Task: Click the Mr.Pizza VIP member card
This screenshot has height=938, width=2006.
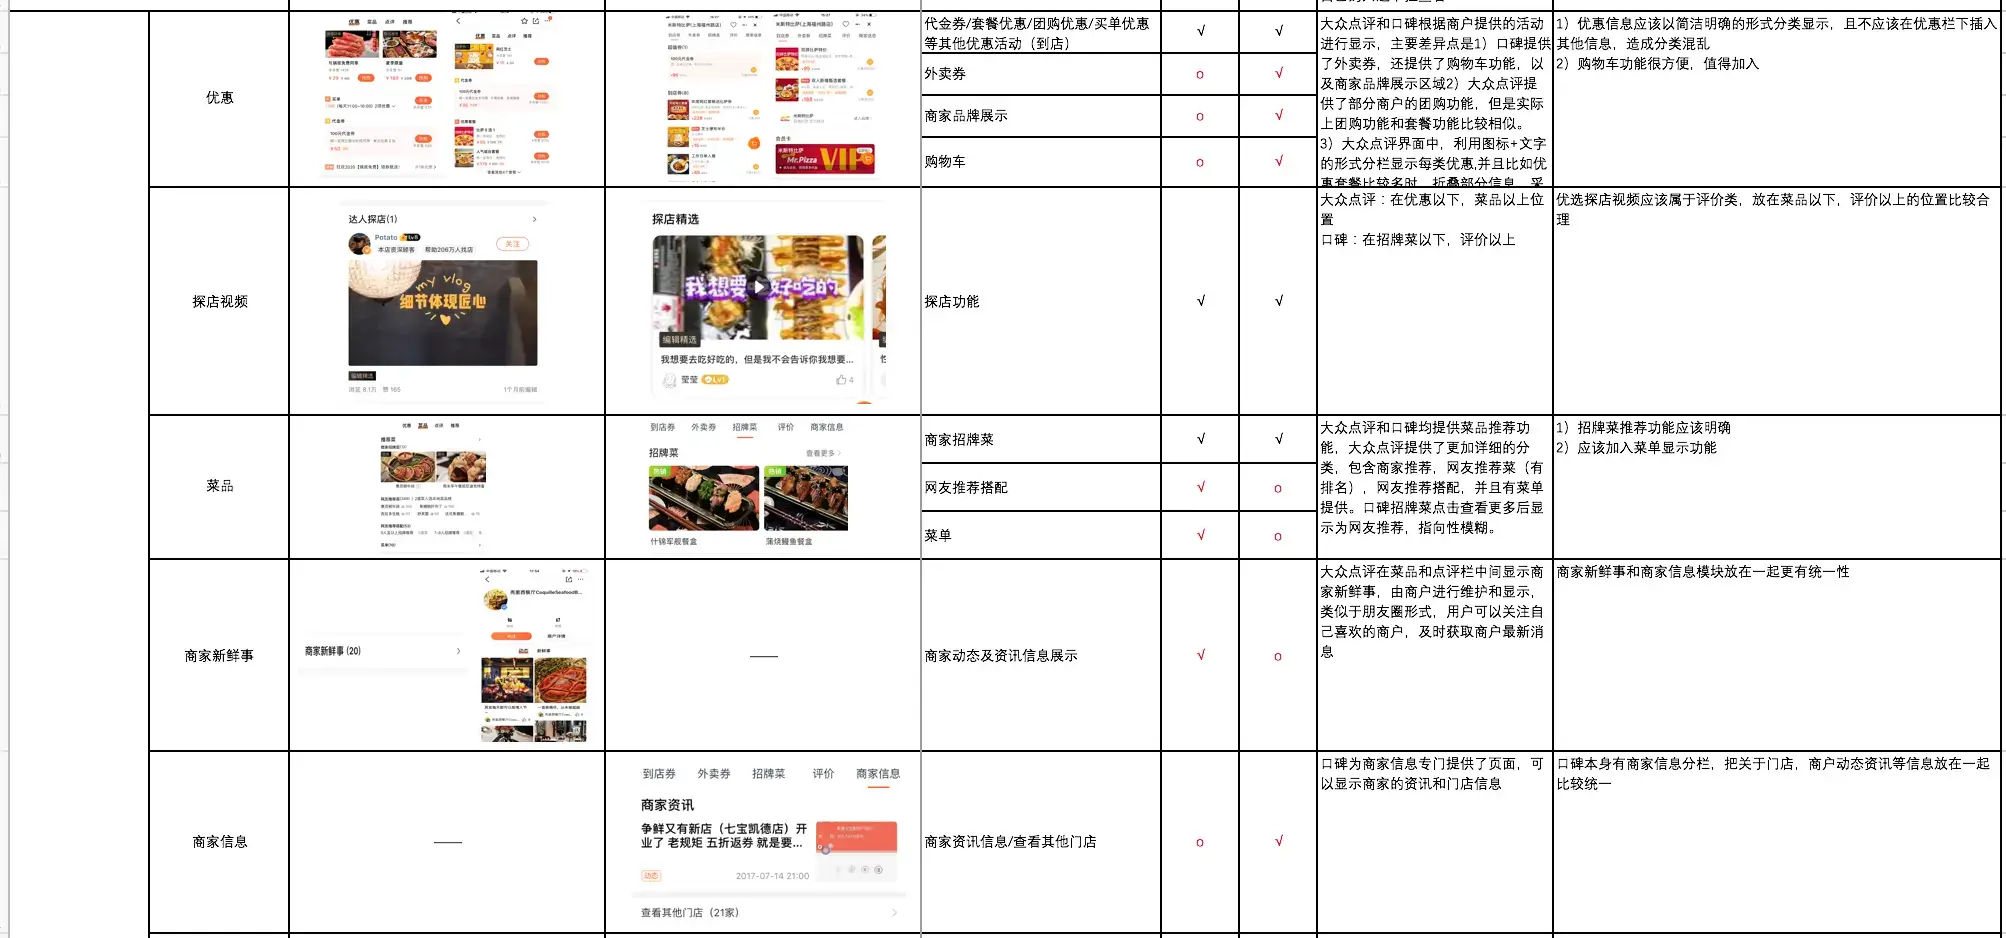Action: point(825,160)
